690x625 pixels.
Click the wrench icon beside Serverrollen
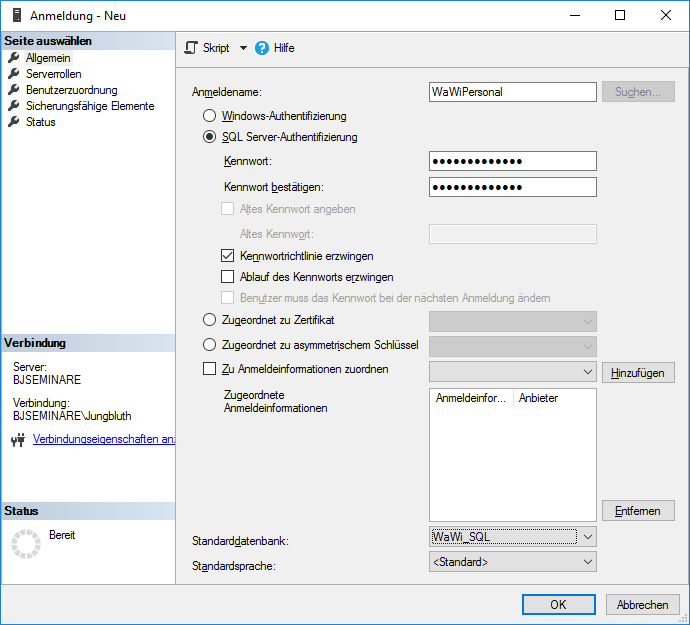click(14, 74)
